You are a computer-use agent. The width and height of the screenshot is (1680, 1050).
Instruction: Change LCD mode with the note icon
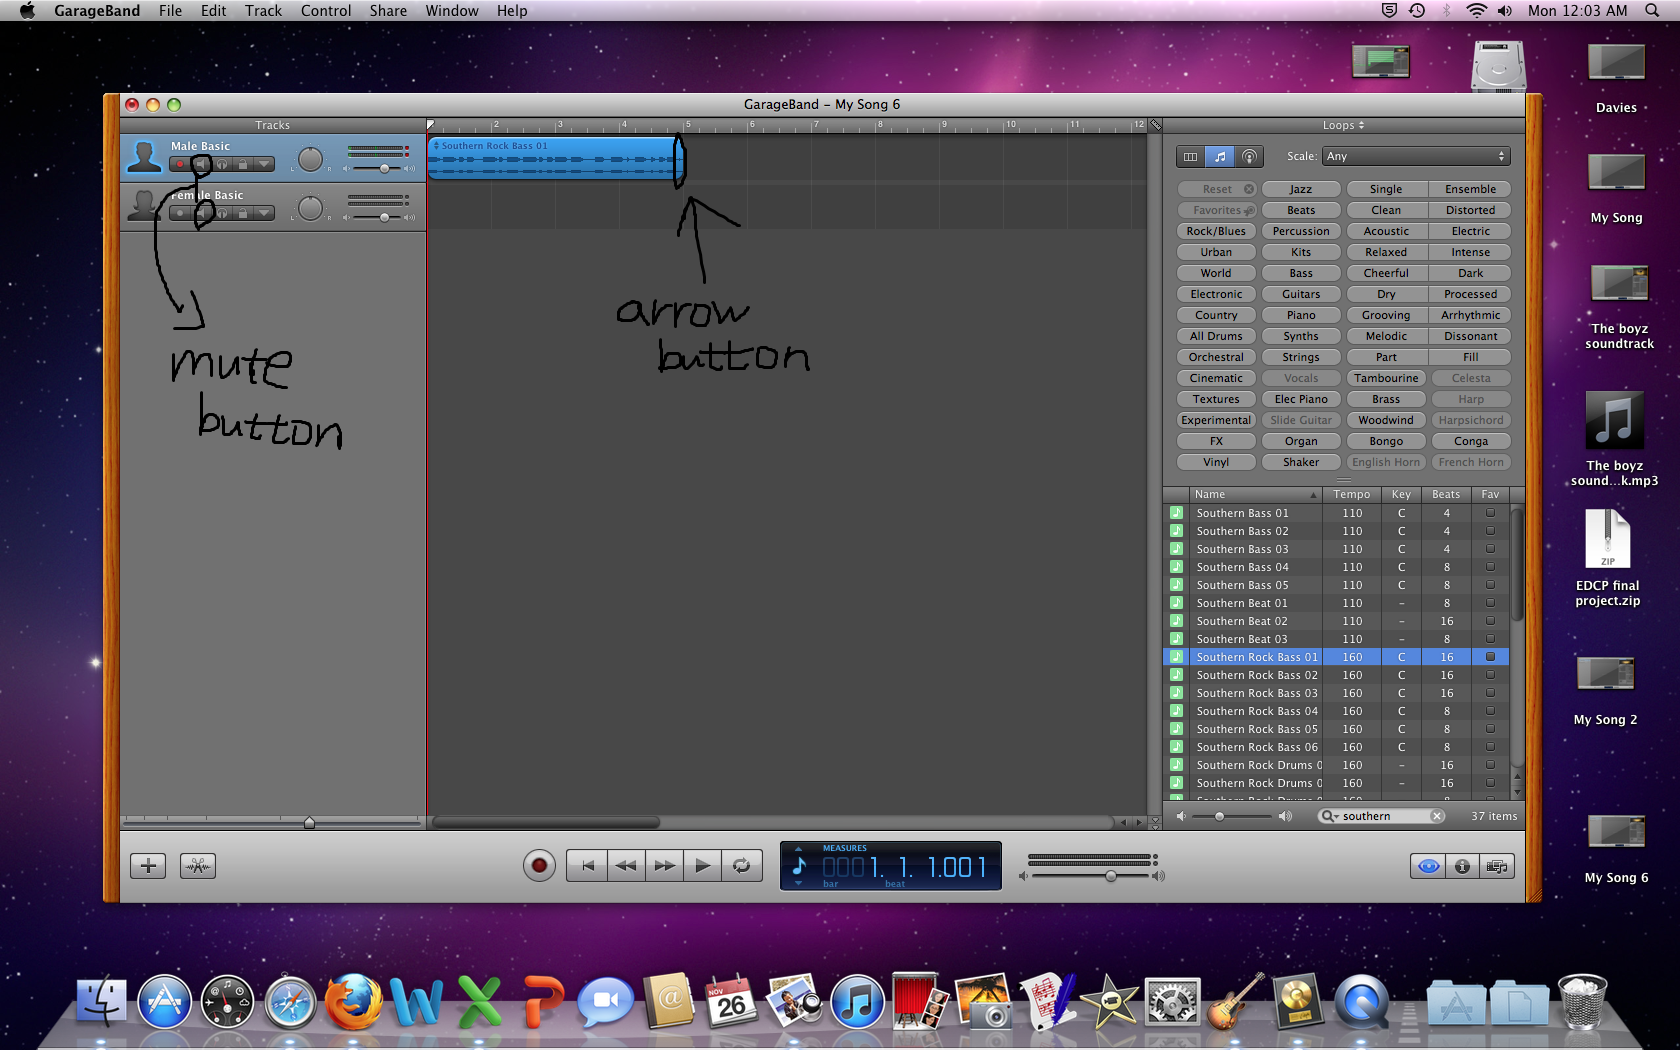799,864
